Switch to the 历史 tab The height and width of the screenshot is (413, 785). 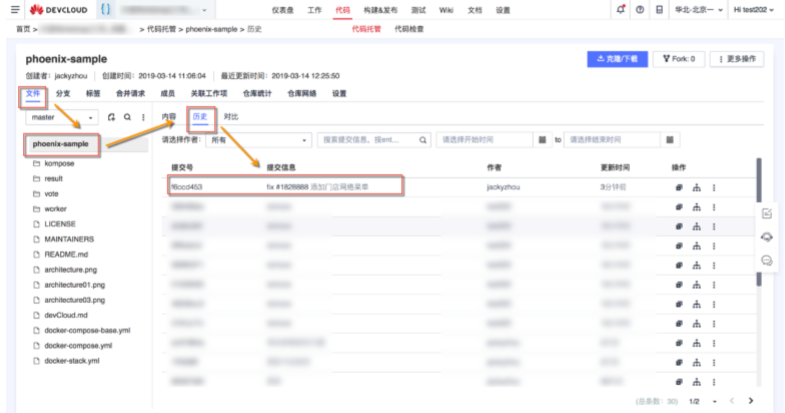tap(200, 117)
